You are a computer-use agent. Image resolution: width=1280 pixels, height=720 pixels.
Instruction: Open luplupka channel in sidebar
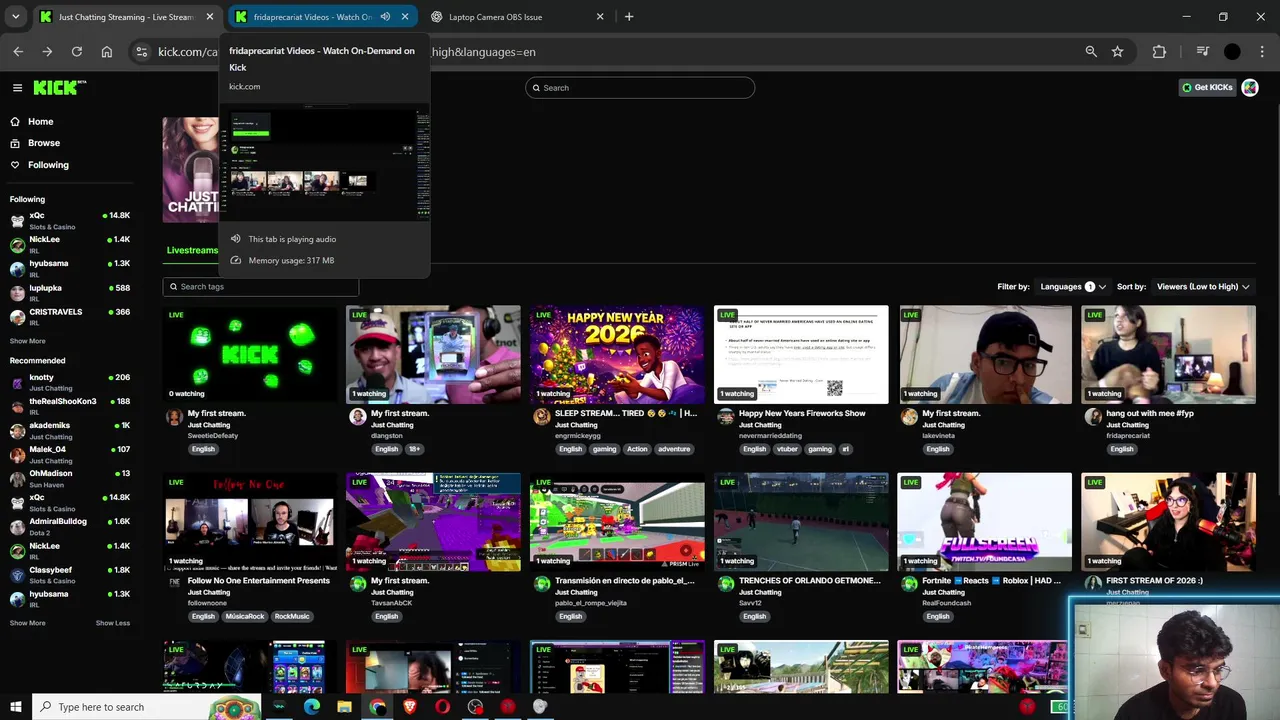(x=70, y=292)
